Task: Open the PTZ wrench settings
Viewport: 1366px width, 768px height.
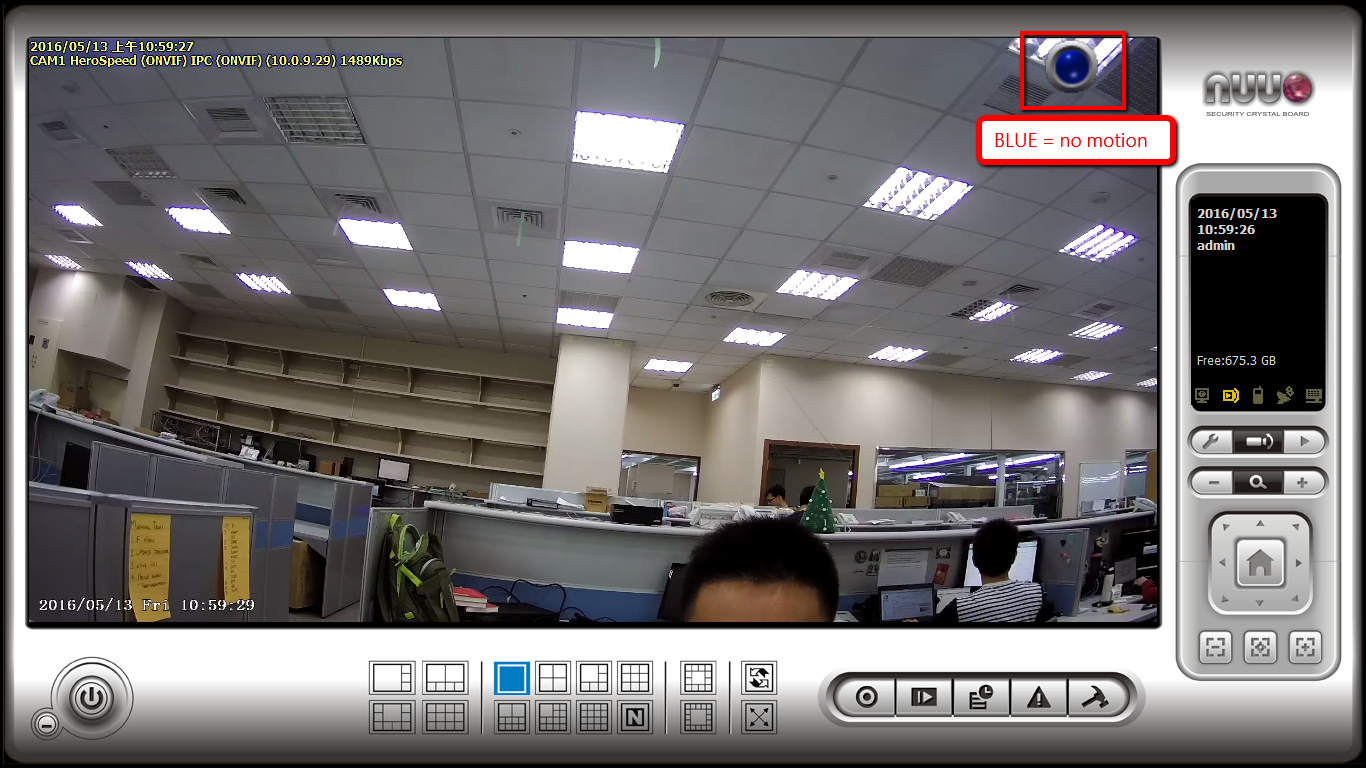Action: (x=1212, y=441)
